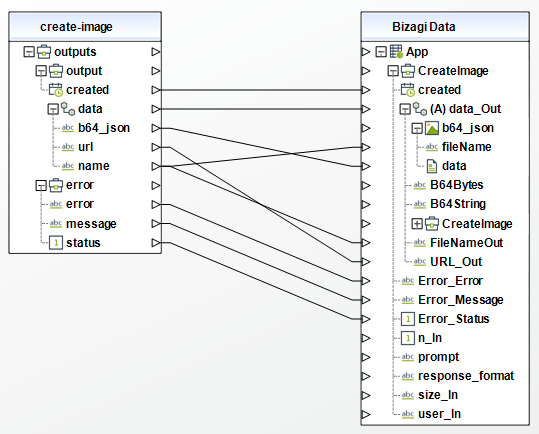Click the App entity table icon
This screenshot has height=434, width=539.
coord(396,52)
